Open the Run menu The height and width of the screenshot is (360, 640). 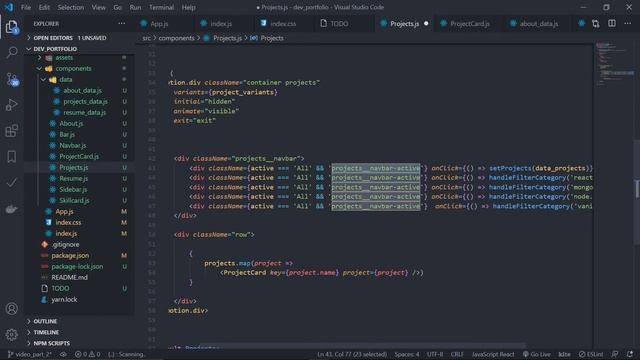[x=135, y=7]
